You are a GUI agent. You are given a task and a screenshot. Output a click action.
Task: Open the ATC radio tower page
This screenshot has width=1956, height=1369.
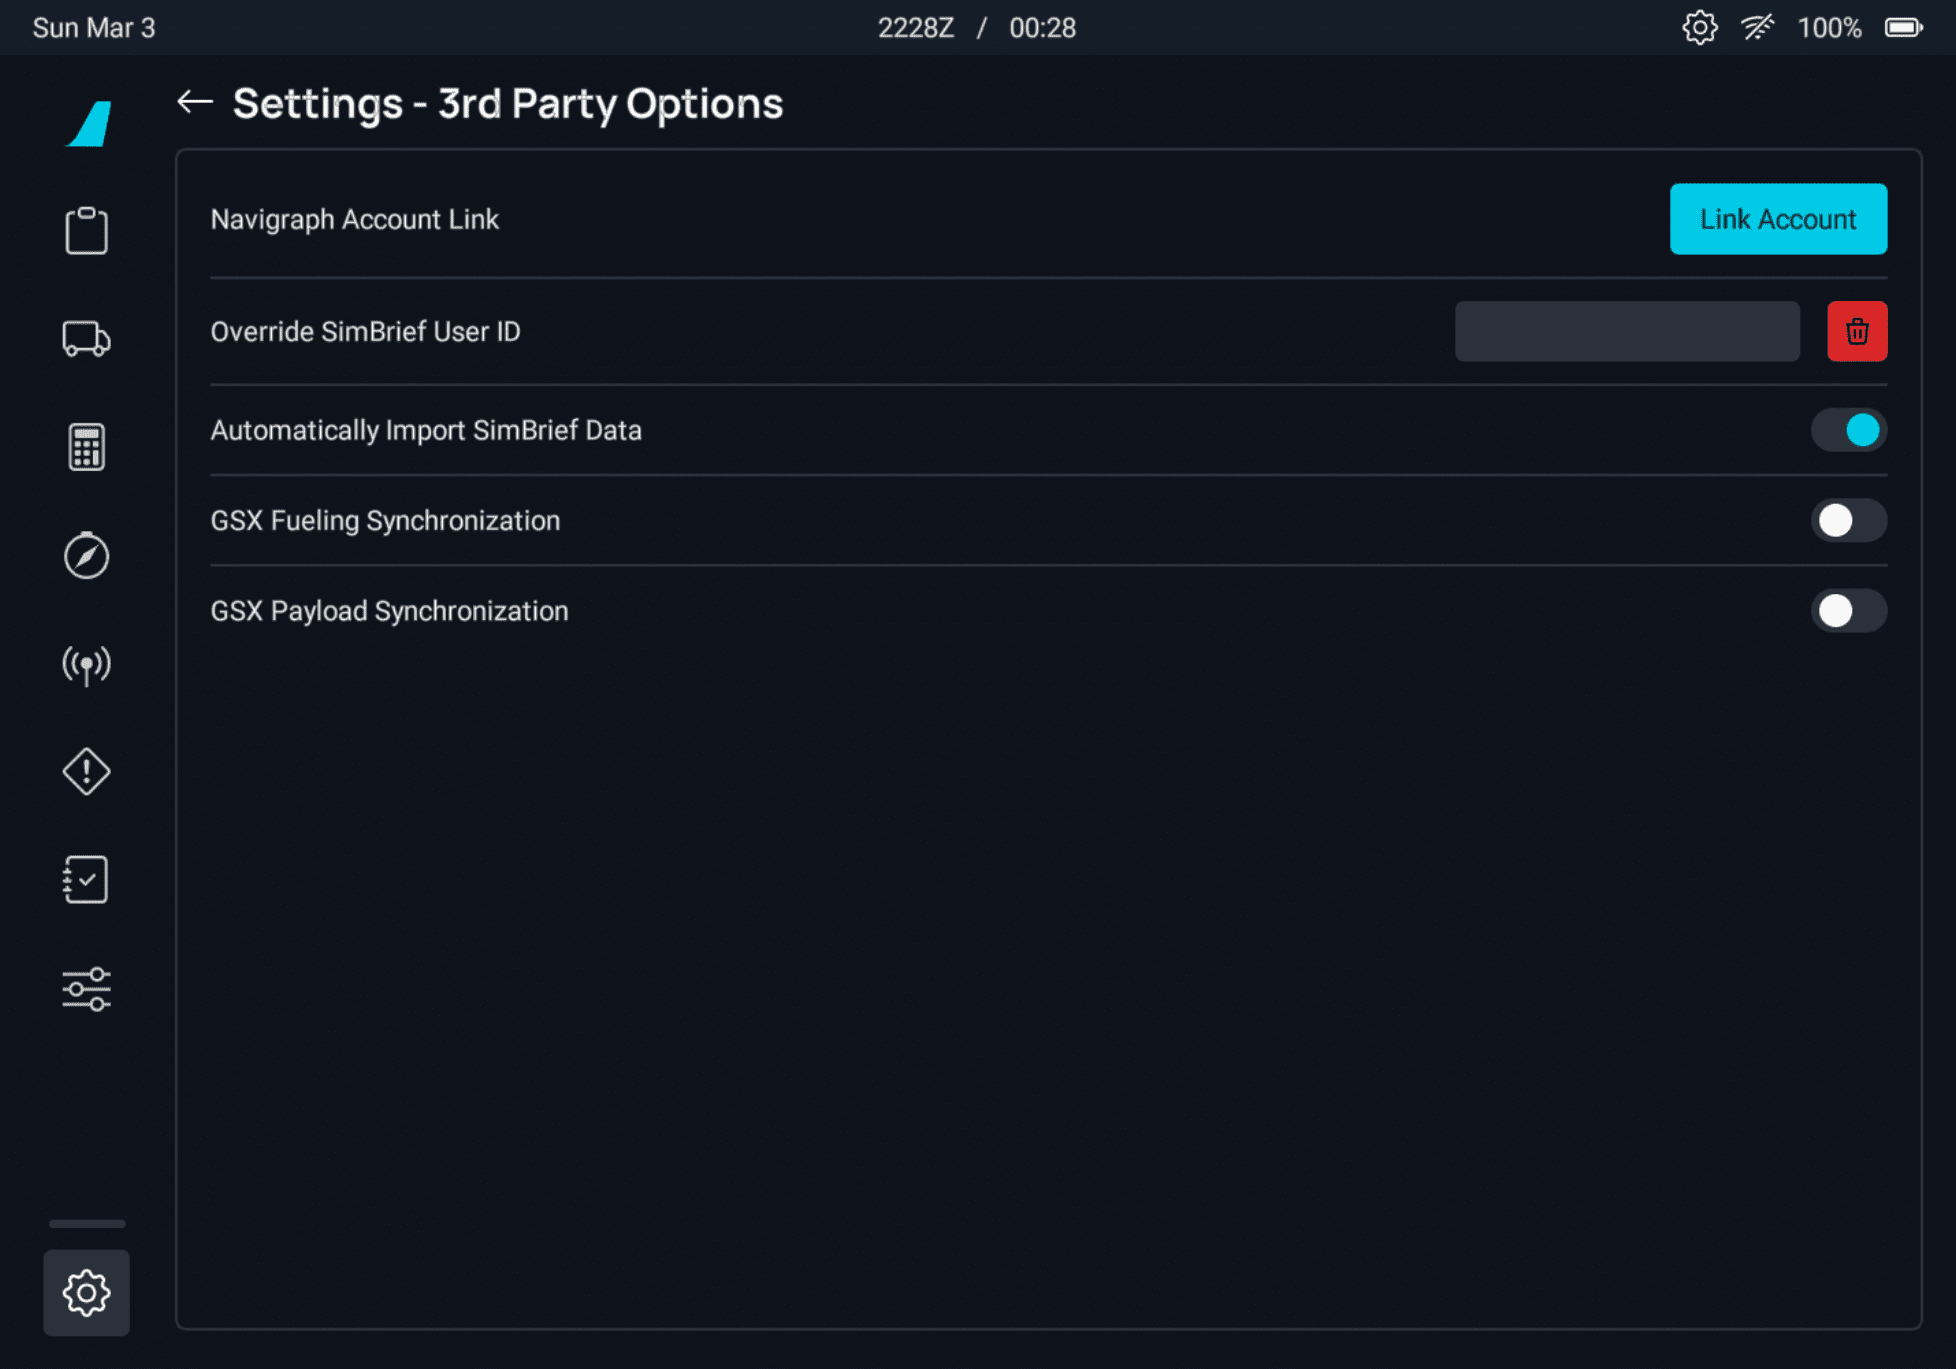[x=86, y=664]
